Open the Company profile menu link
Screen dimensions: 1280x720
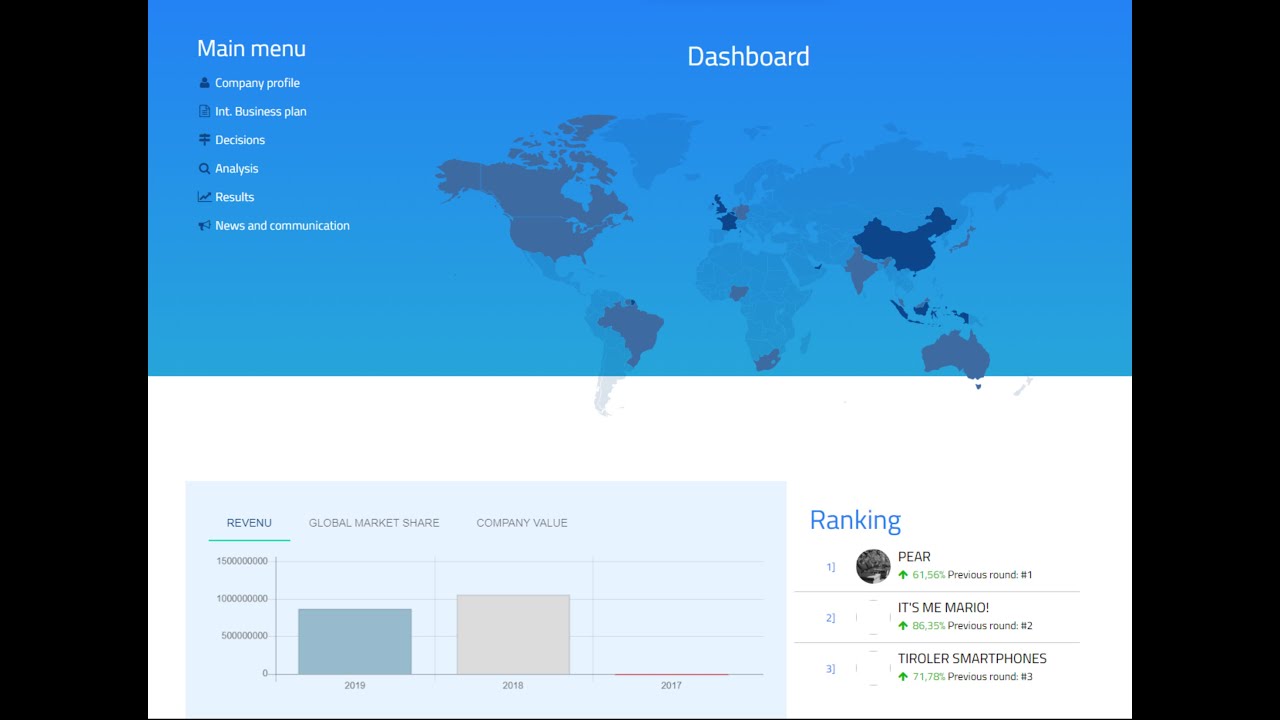click(257, 83)
